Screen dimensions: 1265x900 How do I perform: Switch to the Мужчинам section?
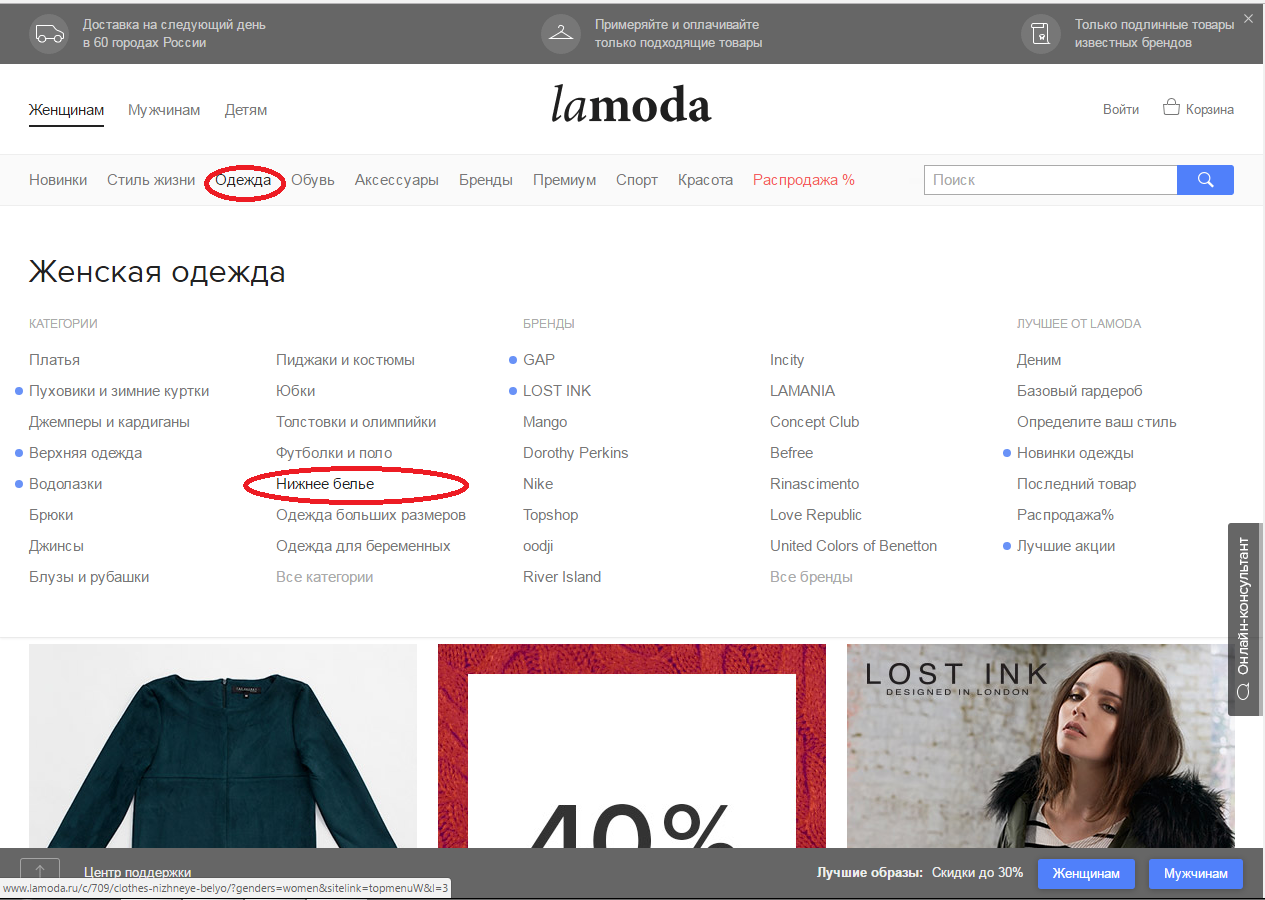click(x=164, y=110)
